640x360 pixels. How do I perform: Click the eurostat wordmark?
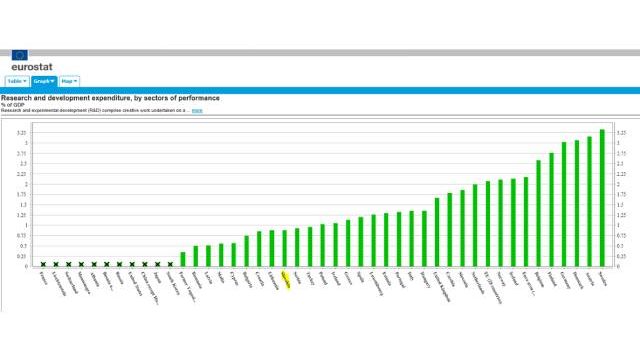pos(32,67)
